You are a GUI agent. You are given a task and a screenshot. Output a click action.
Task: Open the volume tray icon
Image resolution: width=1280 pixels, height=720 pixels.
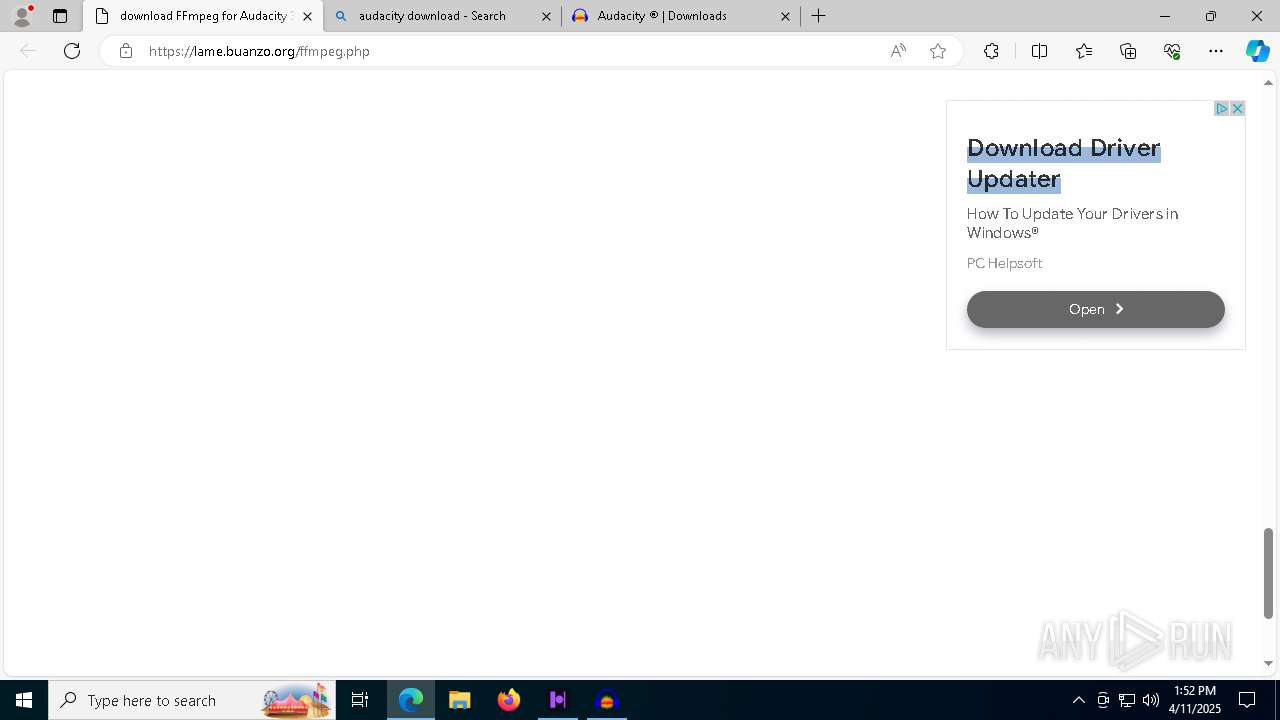coord(1151,700)
